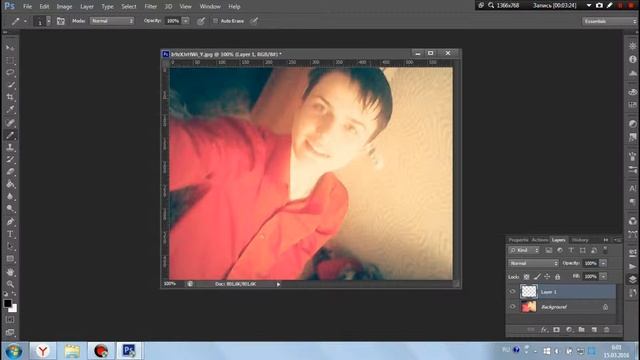Select the Eyedropper tool
The width and height of the screenshot is (640, 360).
[10, 109]
